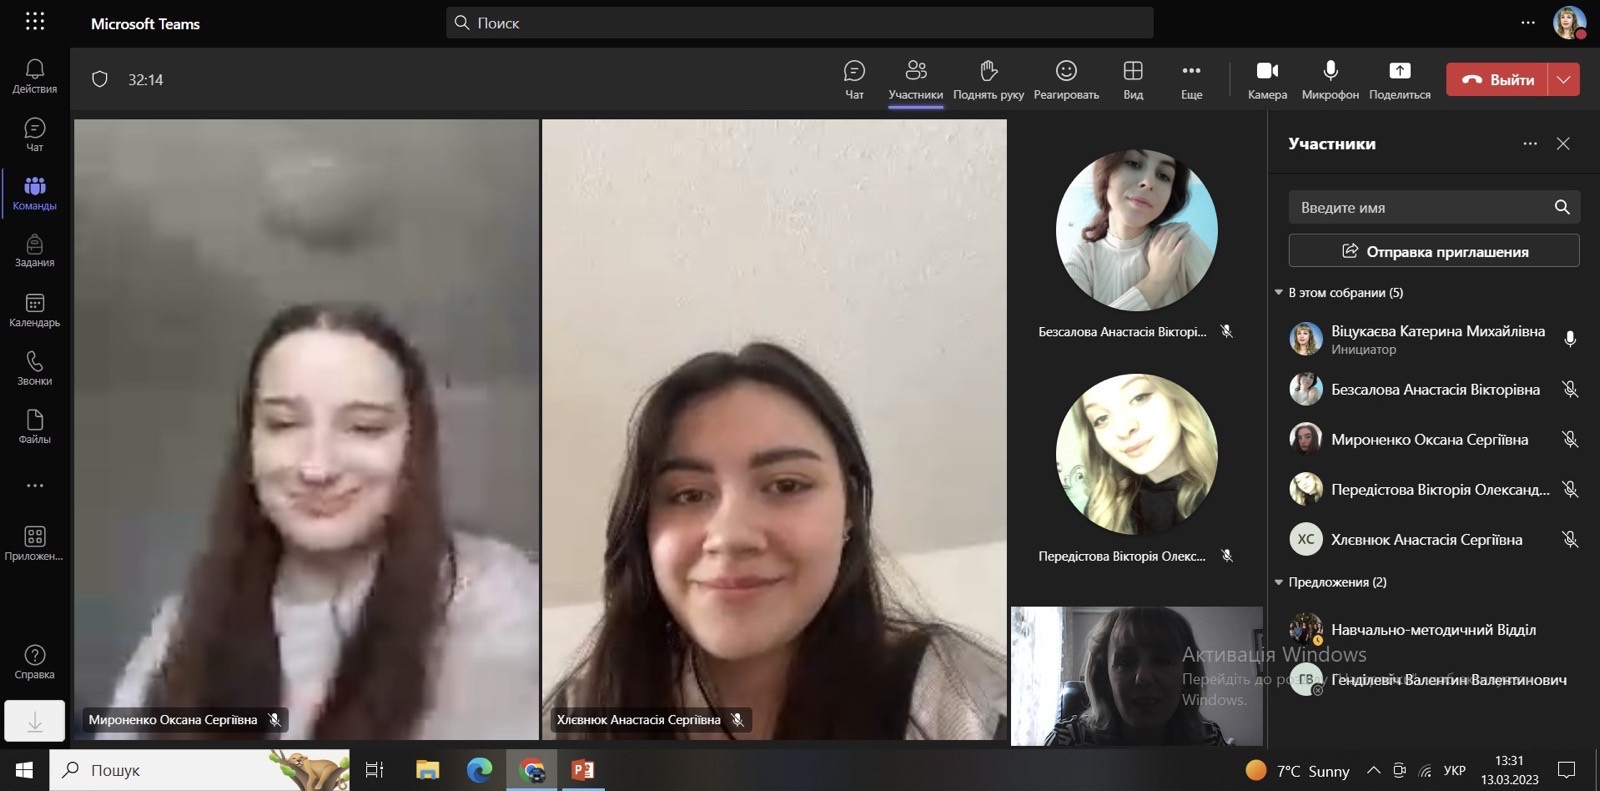Open the Реагировать reactions menu
The width and height of the screenshot is (1600, 791).
(1066, 80)
